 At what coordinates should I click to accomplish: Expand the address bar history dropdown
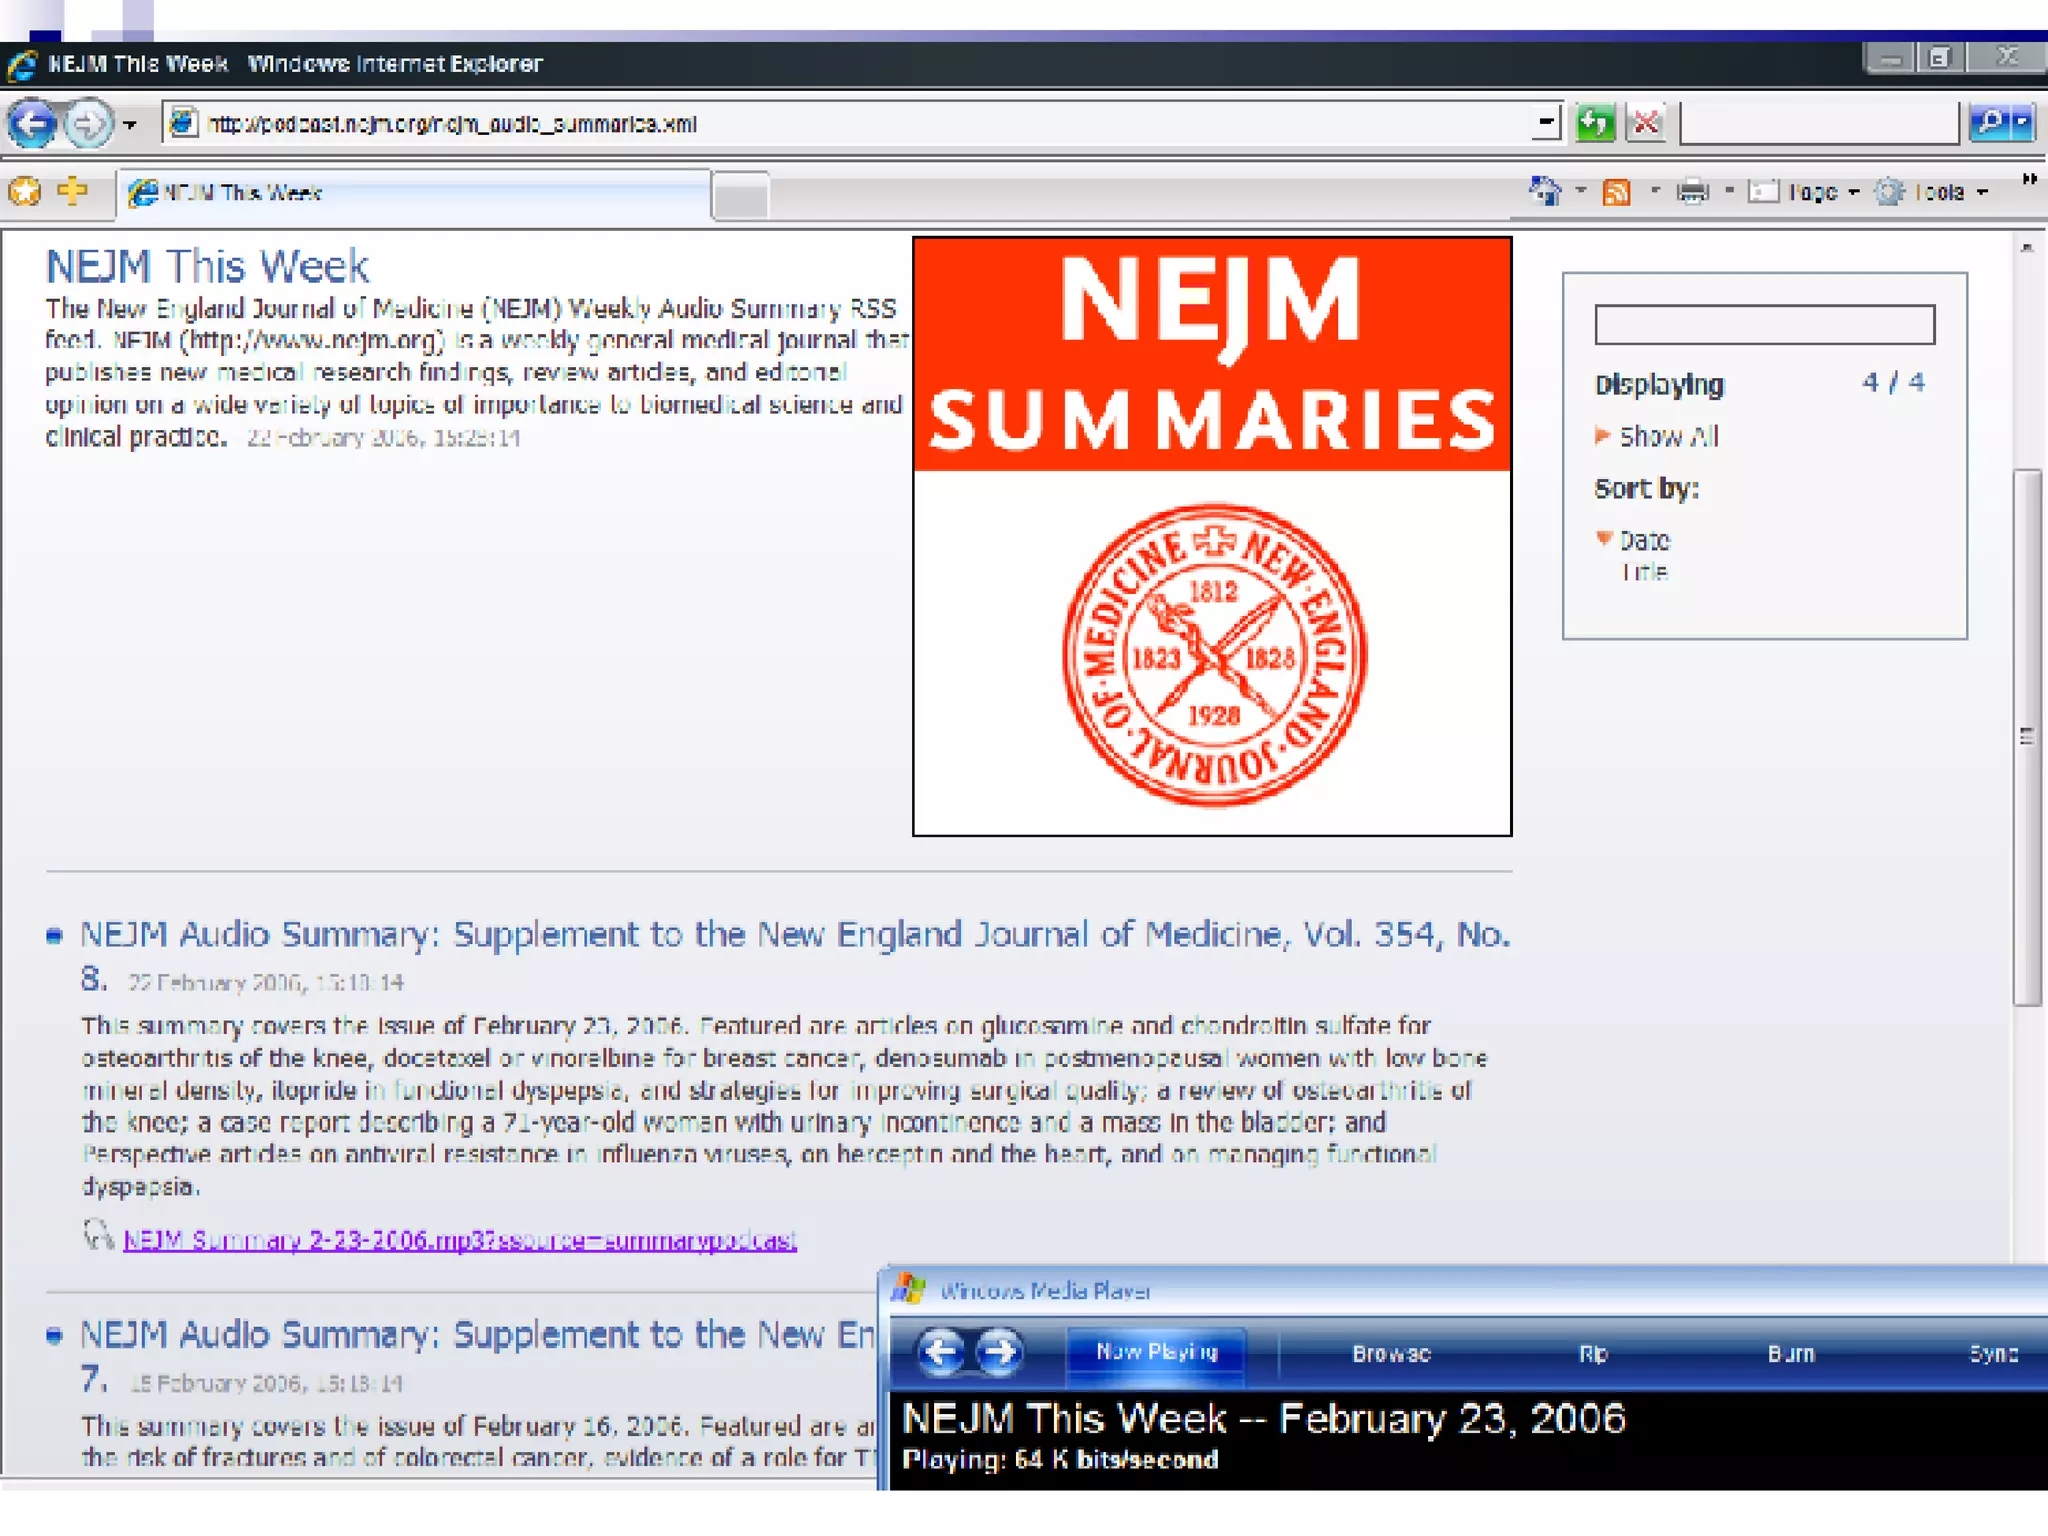pos(1546,124)
